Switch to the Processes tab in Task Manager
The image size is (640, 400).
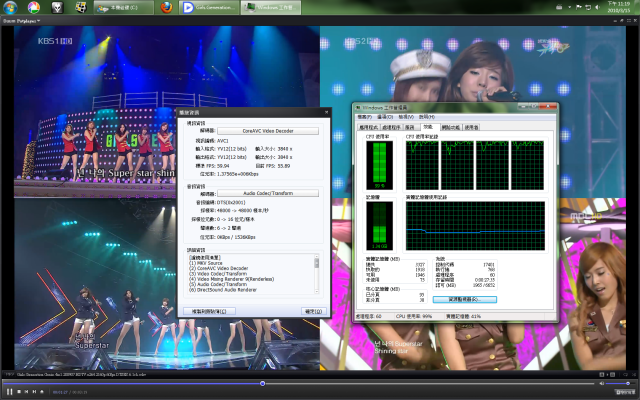[391, 127]
